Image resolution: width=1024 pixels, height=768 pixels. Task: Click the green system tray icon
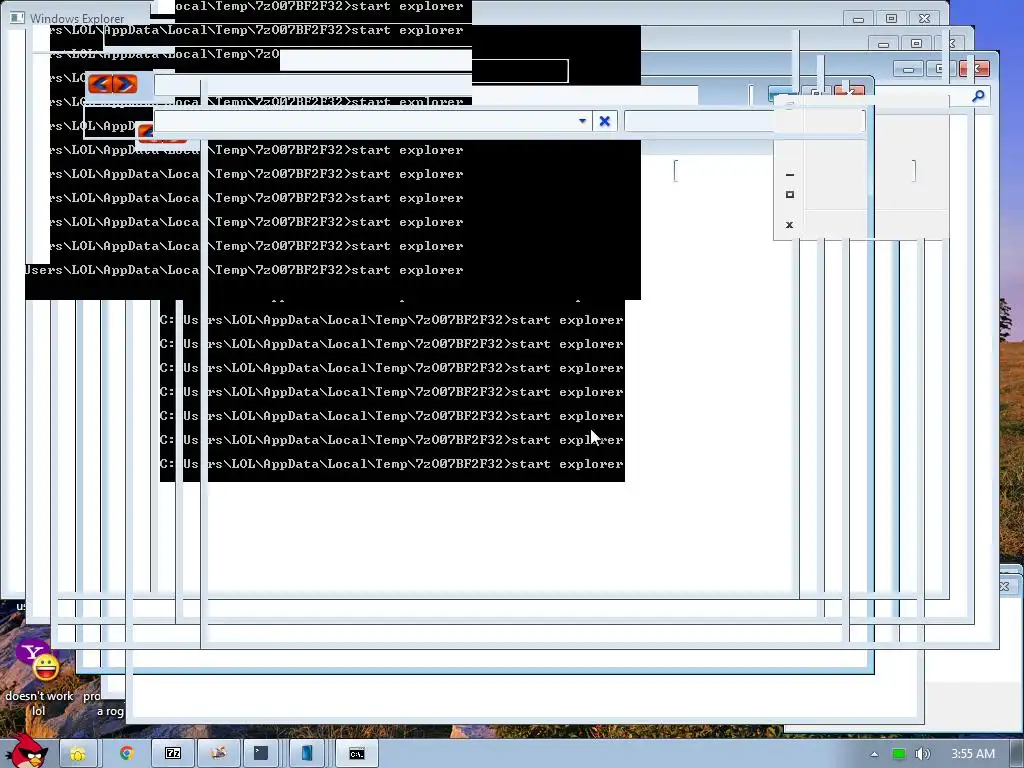point(899,754)
